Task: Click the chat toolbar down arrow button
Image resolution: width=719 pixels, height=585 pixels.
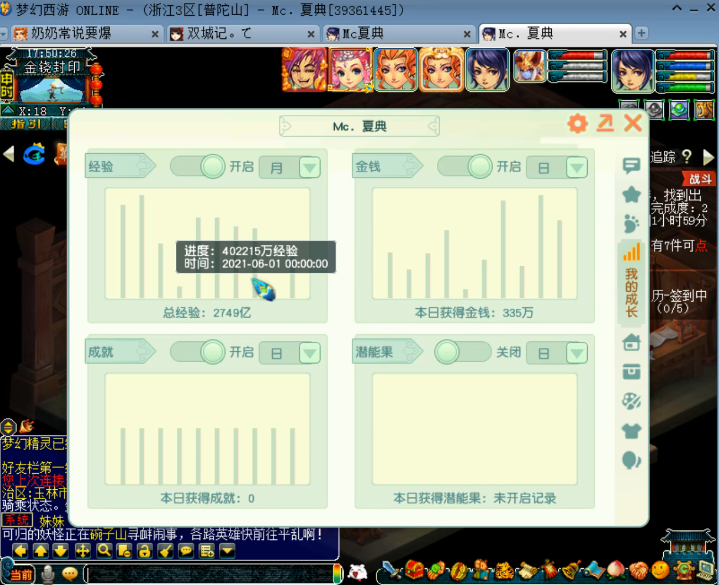Action: 61,551
